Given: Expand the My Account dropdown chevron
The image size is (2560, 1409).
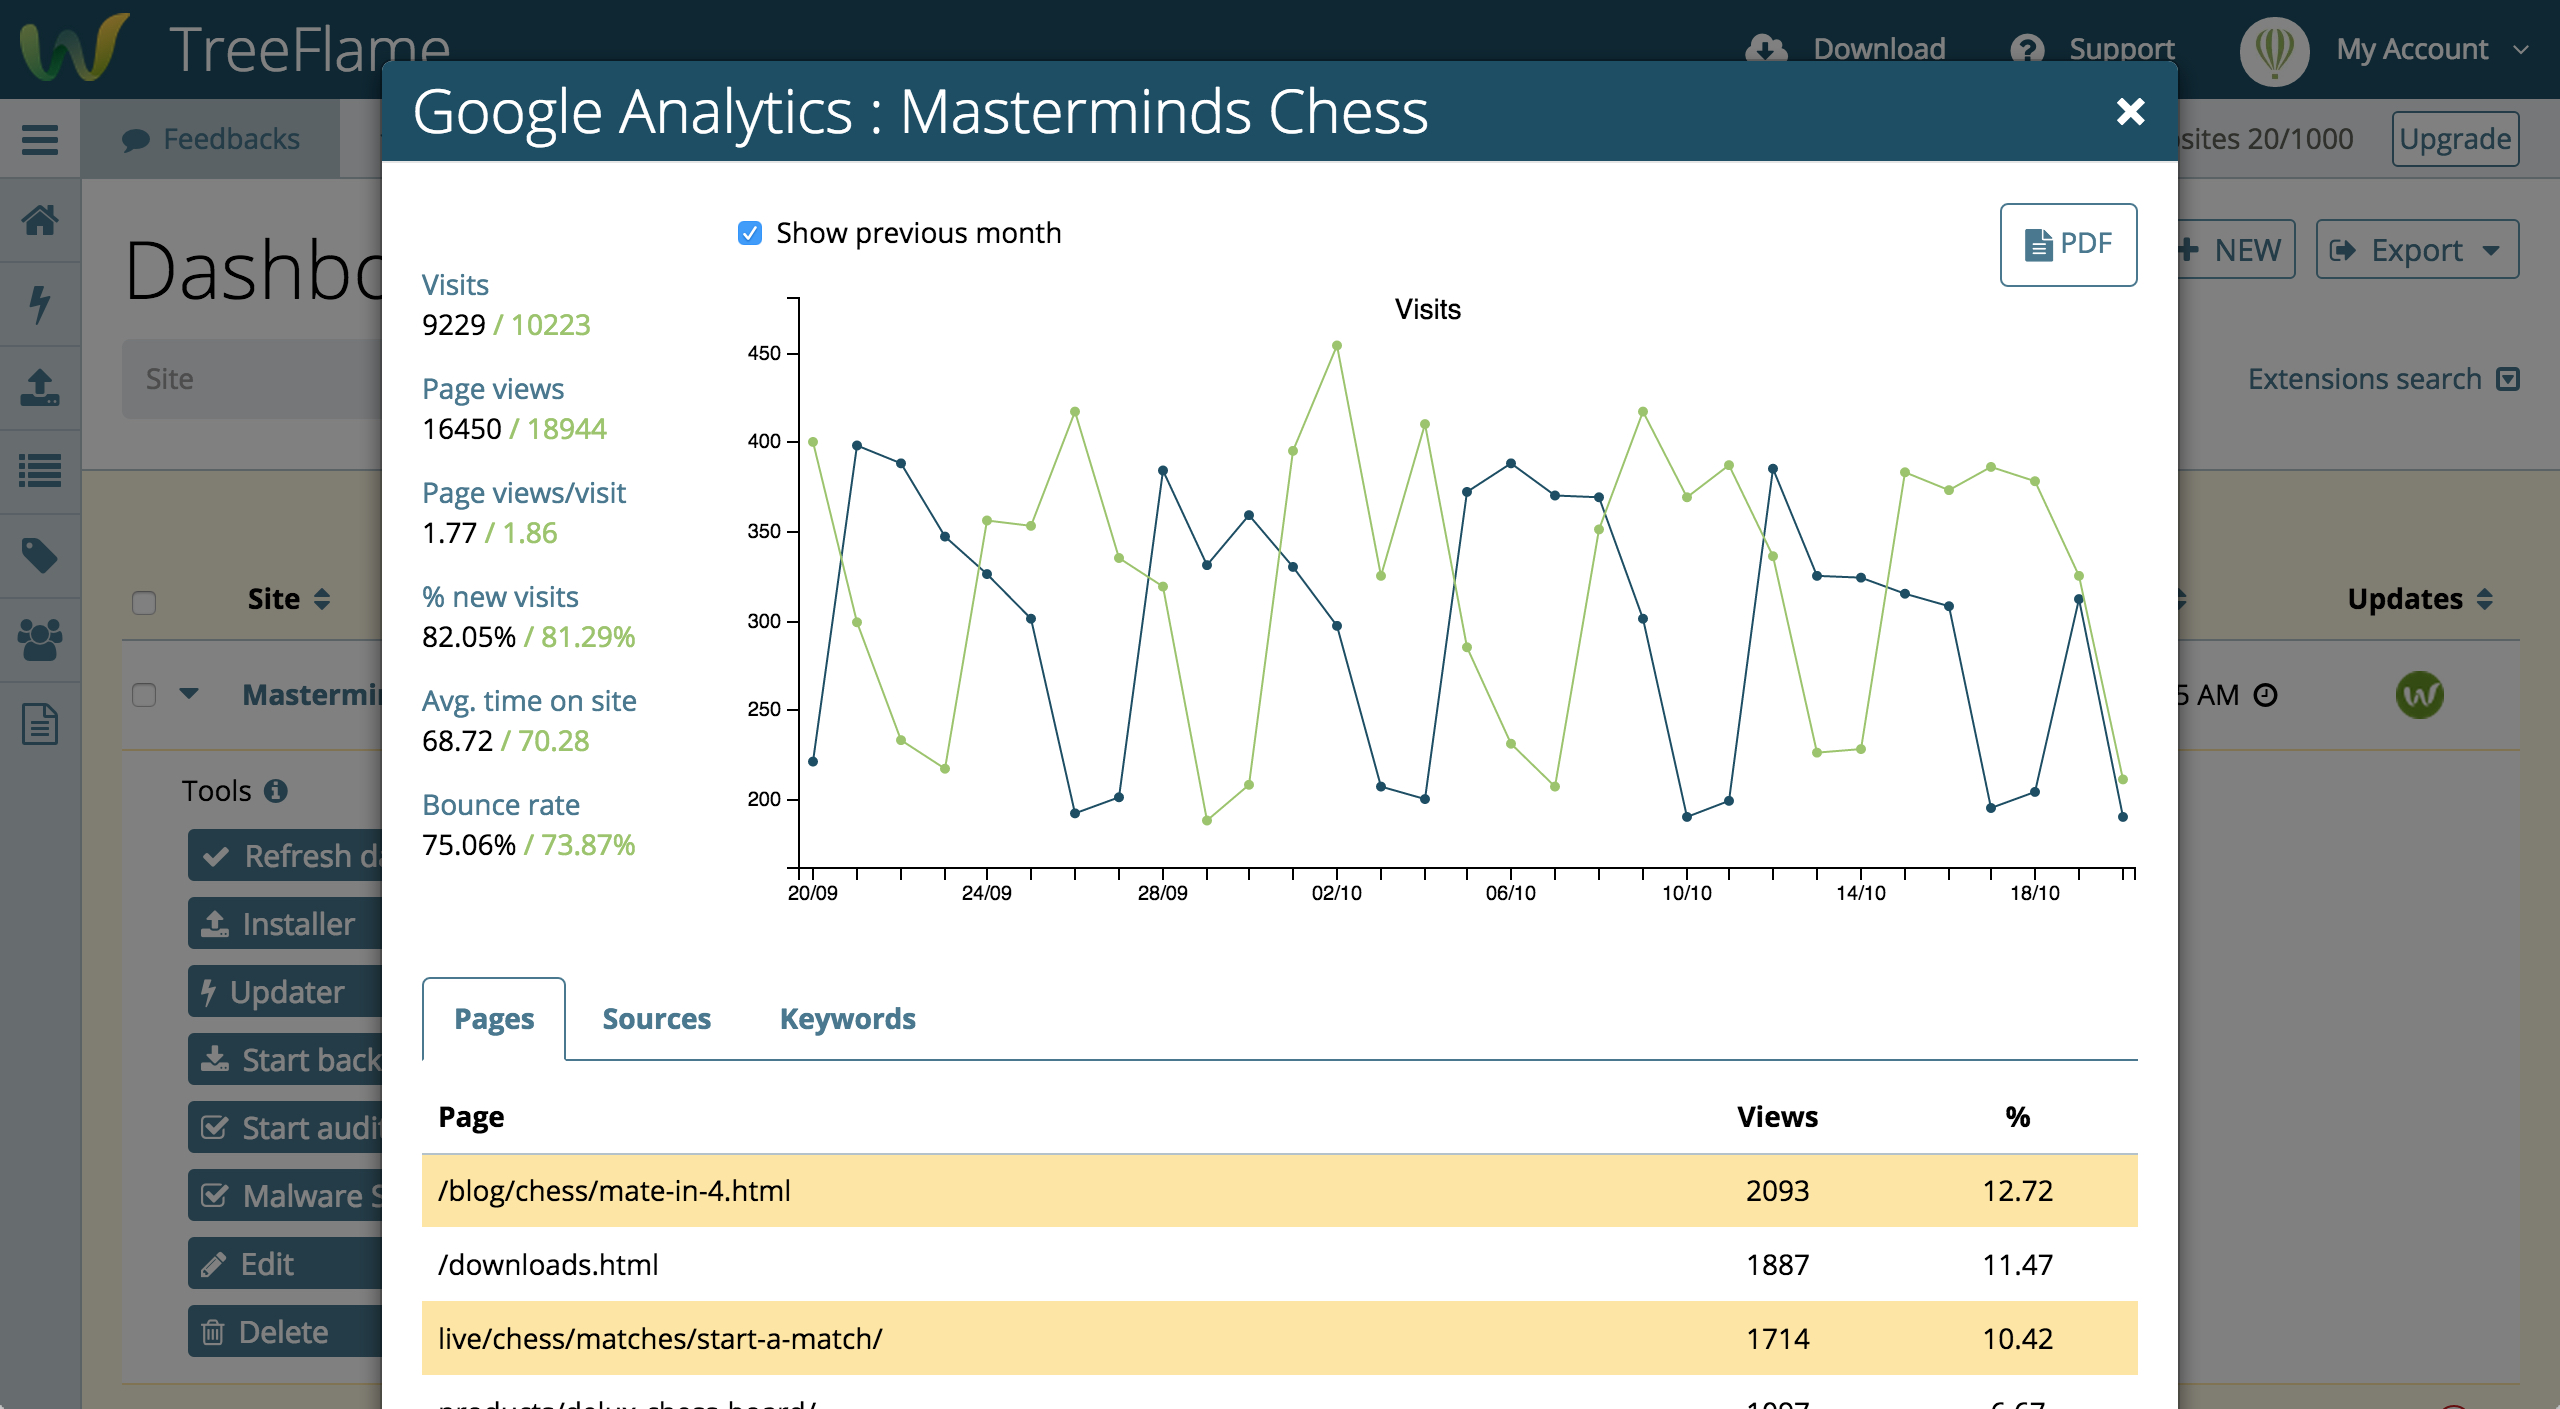Looking at the screenshot, I should click(2521, 49).
